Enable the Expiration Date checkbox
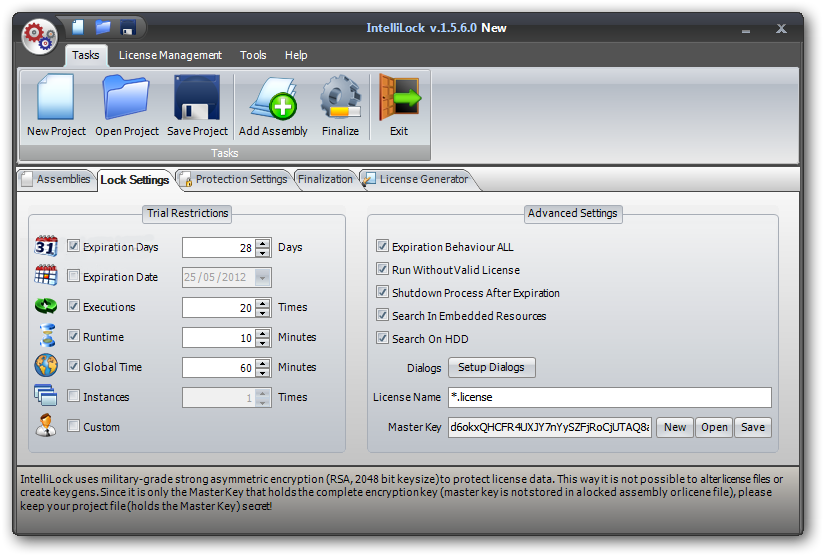 pyautogui.click(x=73, y=276)
